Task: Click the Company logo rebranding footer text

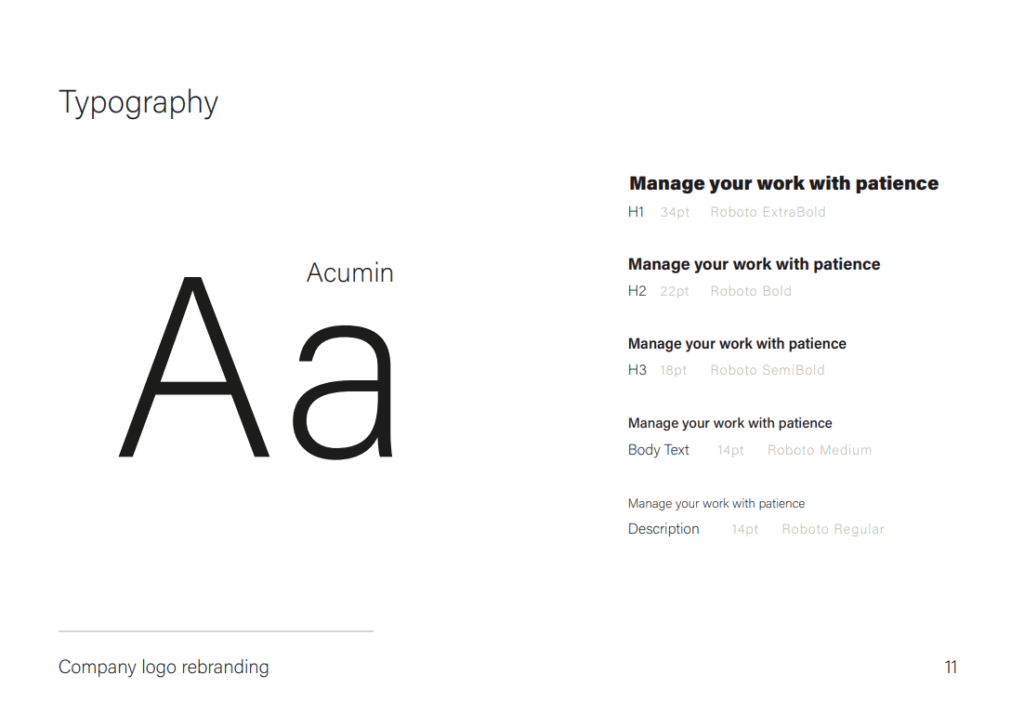Action: coord(164,667)
